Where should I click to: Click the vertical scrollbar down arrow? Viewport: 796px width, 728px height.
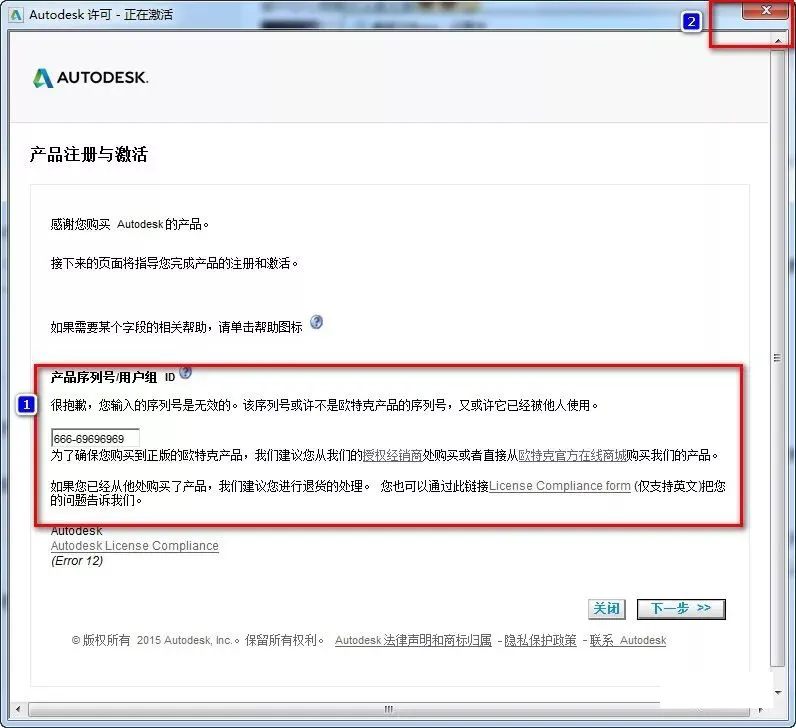pyautogui.click(x=778, y=692)
